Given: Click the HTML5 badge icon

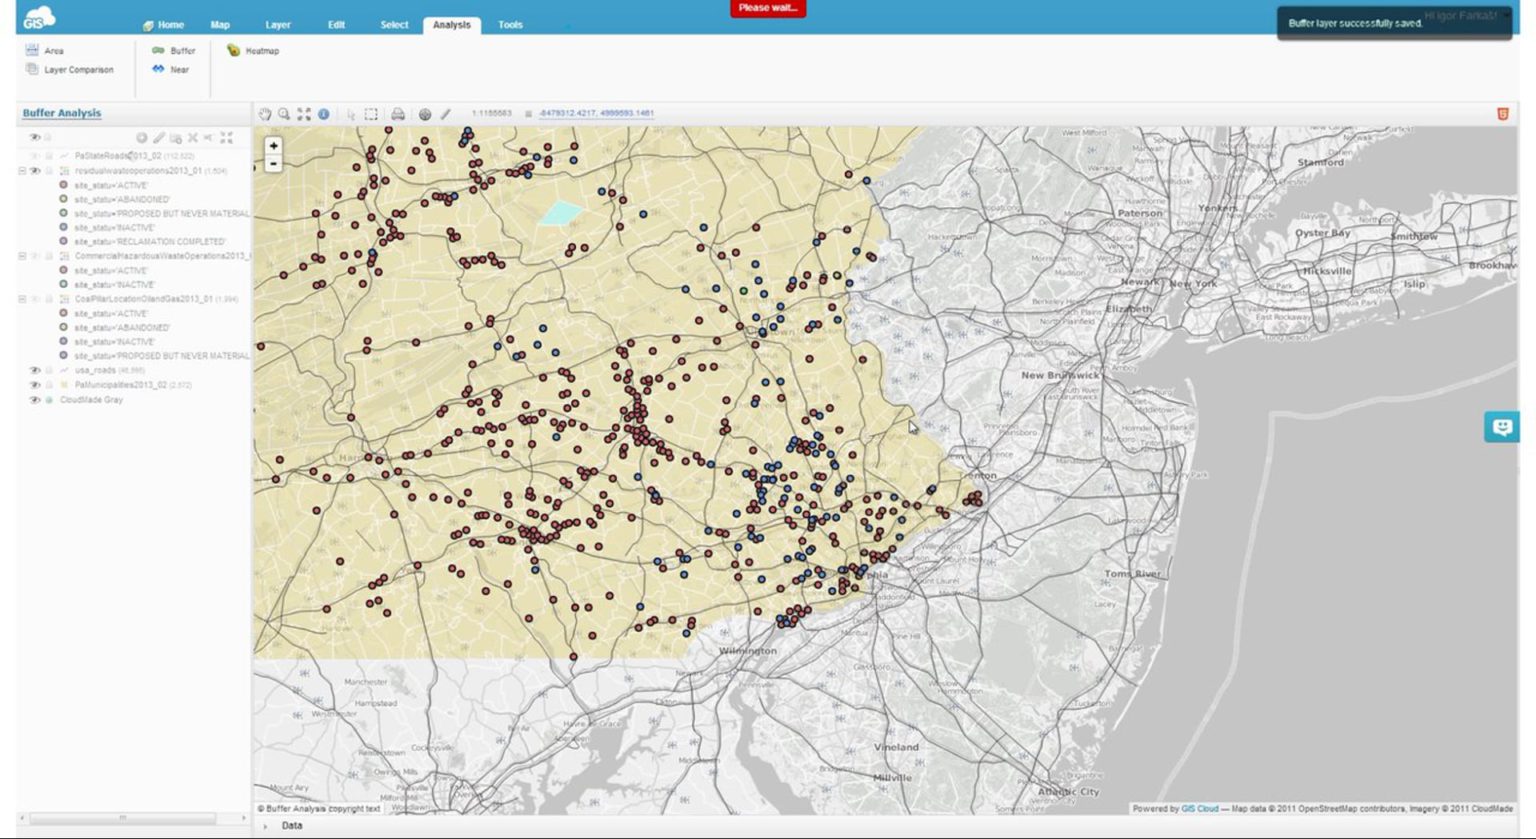Looking at the screenshot, I should [x=1502, y=114].
